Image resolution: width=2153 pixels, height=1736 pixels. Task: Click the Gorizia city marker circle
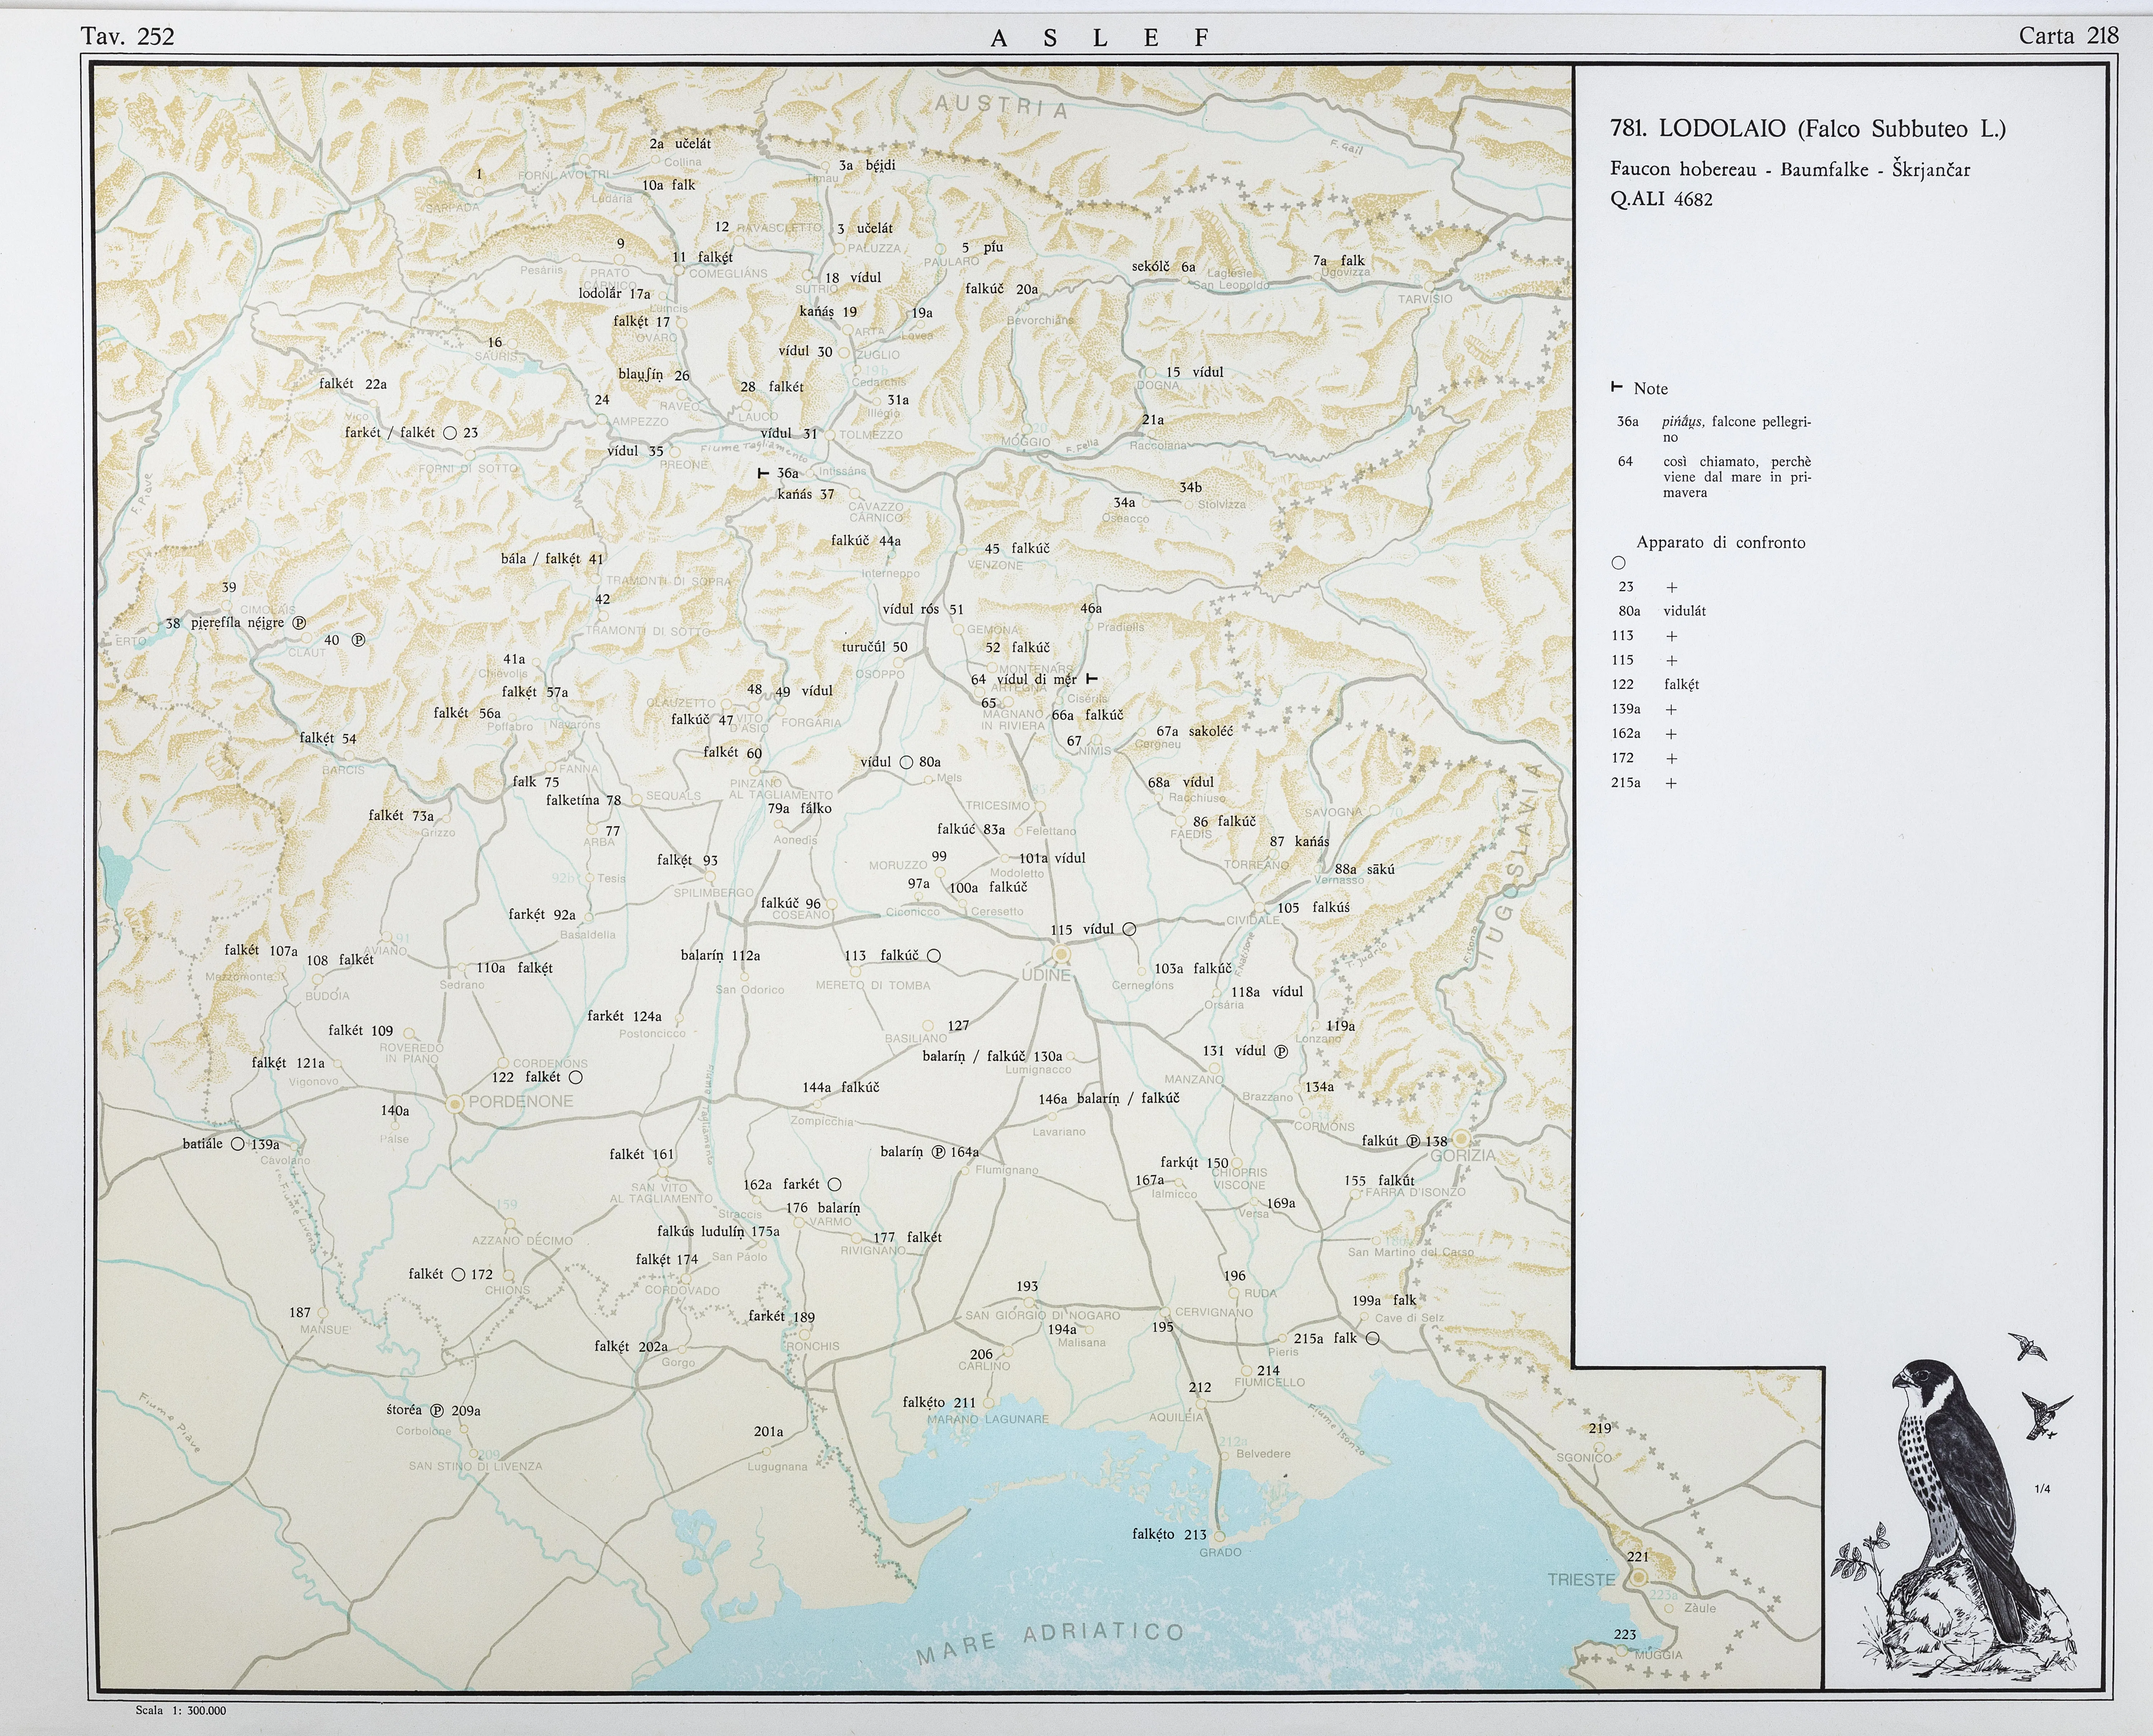(x=1461, y=1138)
